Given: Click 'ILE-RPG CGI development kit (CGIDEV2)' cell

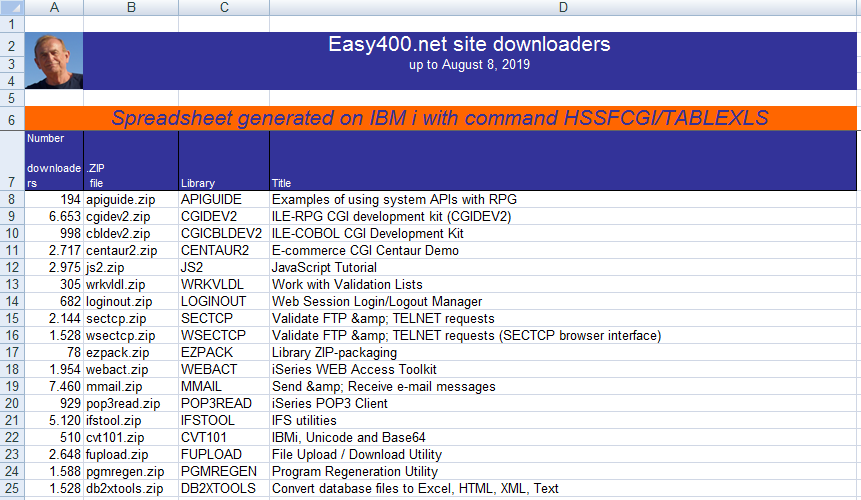Looking at the screenshot, I should (x=563, y=216).
